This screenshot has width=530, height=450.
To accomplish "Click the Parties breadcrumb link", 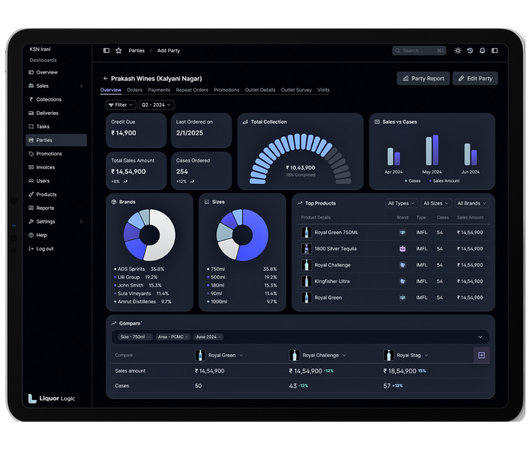I will (137, 51).
